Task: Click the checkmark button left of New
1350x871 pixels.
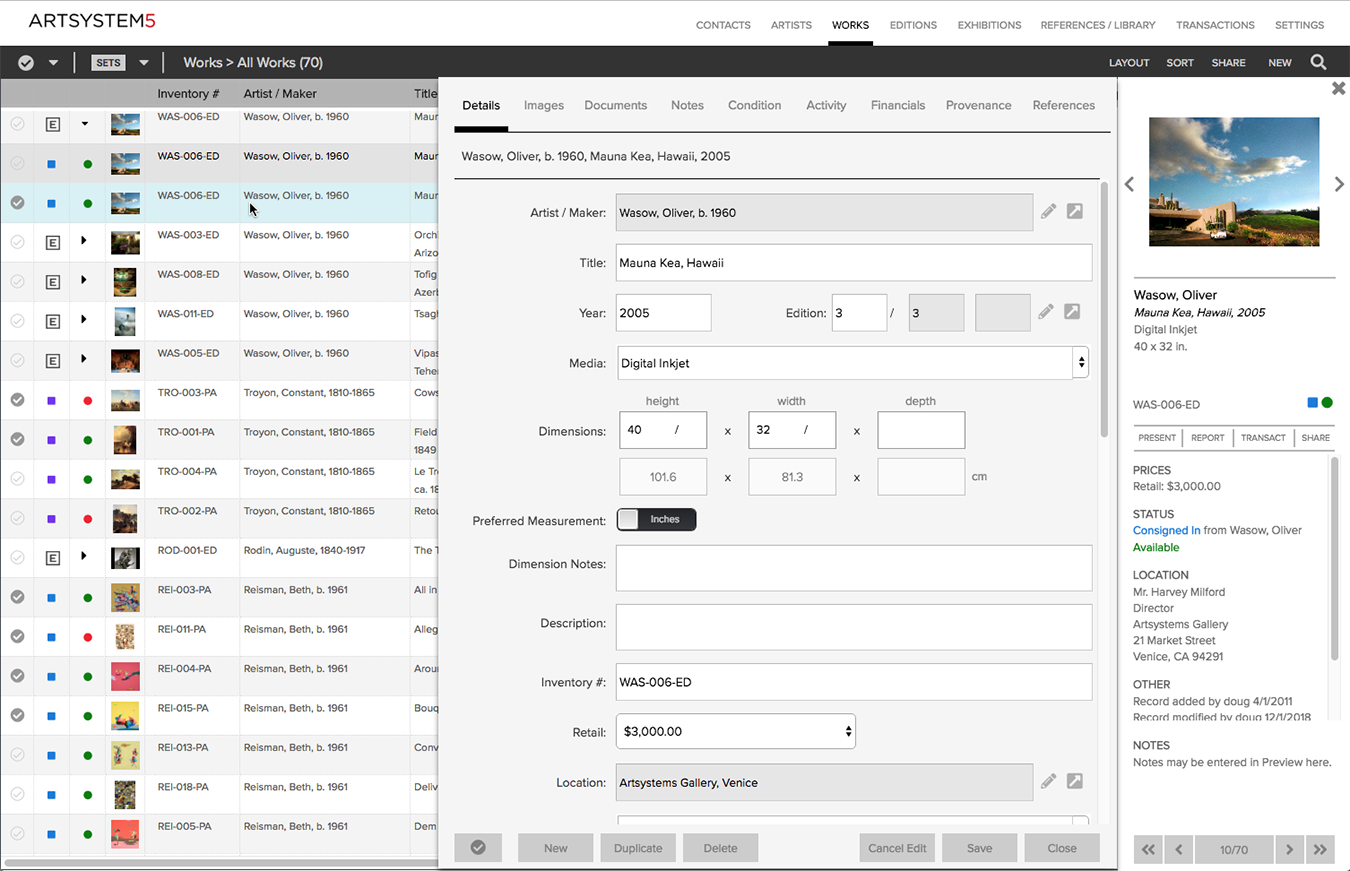Action: (x=478, y=848)
